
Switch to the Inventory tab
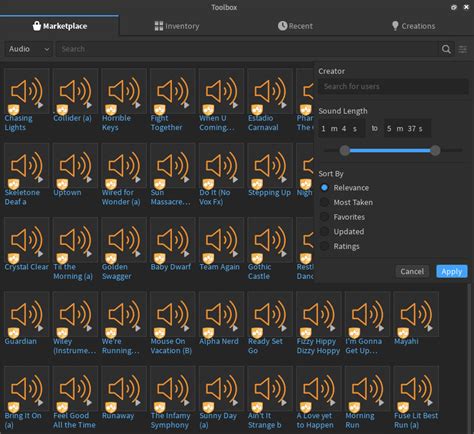pyautogui.click(x=177, y=26)
